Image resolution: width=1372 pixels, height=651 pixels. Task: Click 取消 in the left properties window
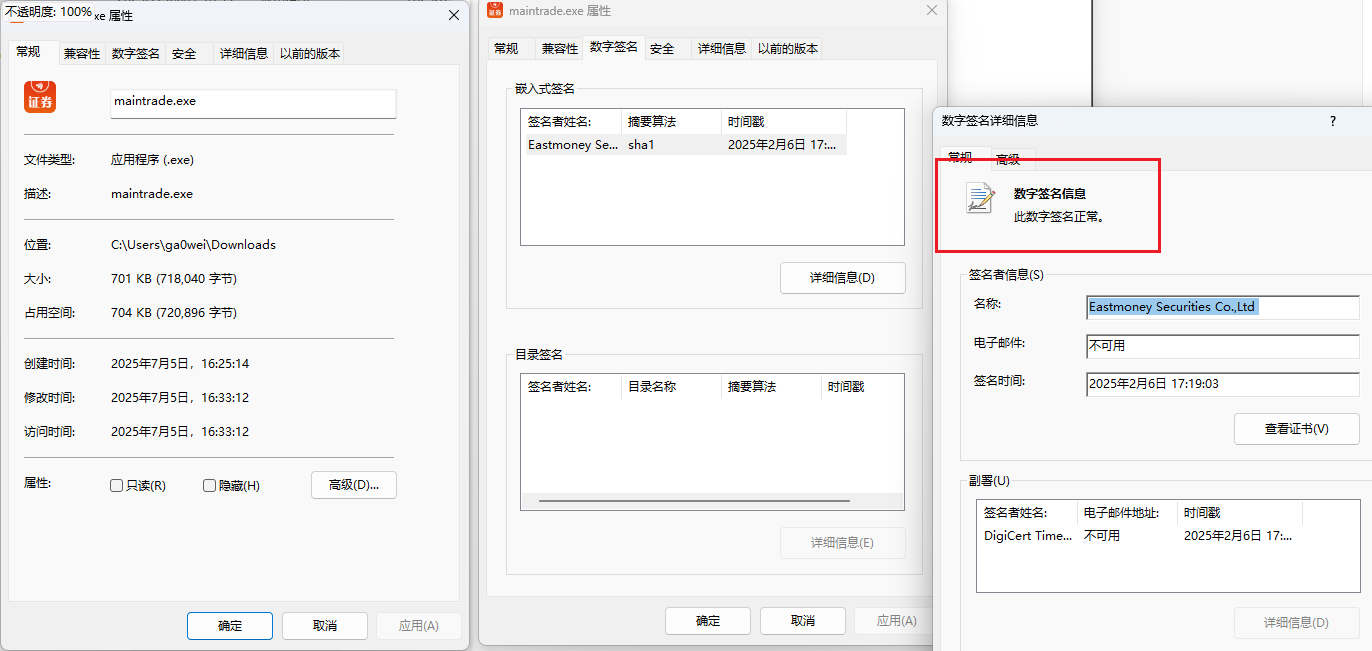[x=325, y=626]
